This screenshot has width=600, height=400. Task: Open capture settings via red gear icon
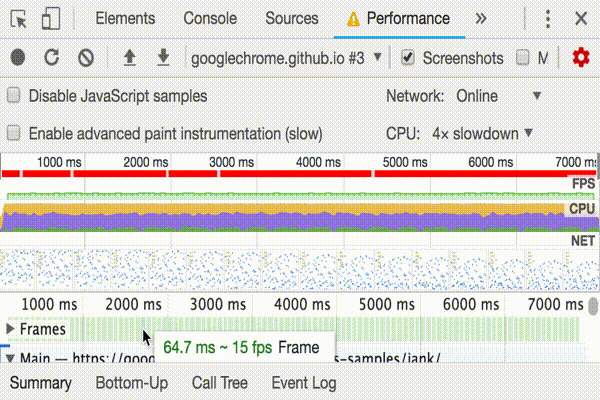(x=581, y=57)
